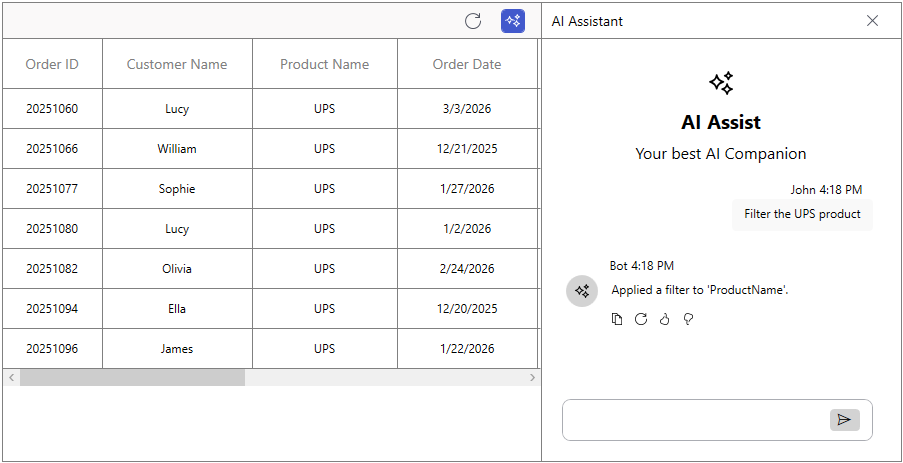Click the 'Applied a filter to ProductName' reply
Viewport: 903px width, 463px height.
pos(700,290)
